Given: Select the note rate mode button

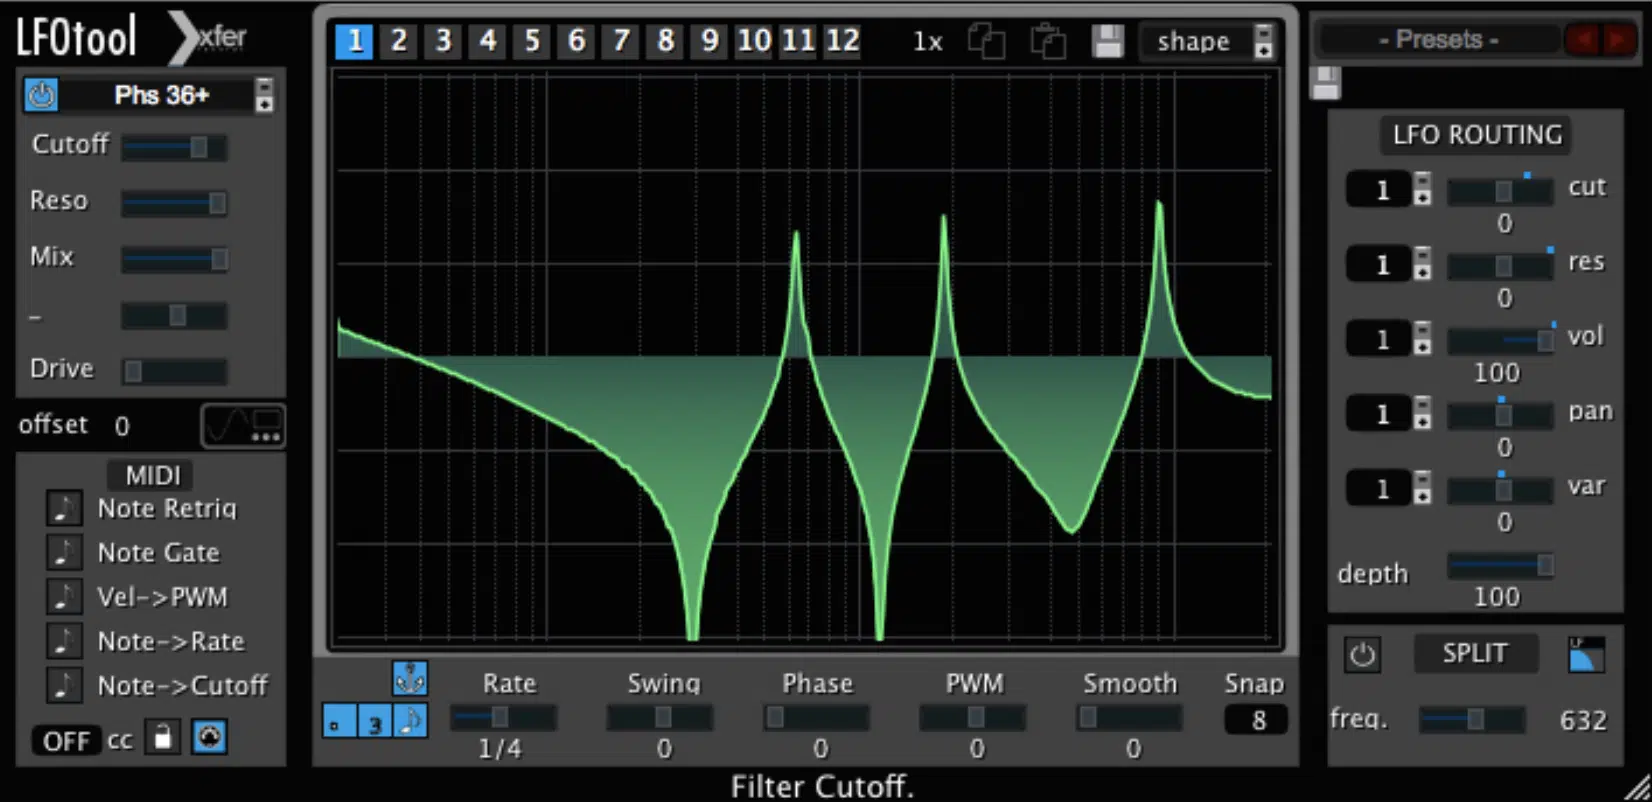Looking at the screenshot, I should (x=410, y=721).
